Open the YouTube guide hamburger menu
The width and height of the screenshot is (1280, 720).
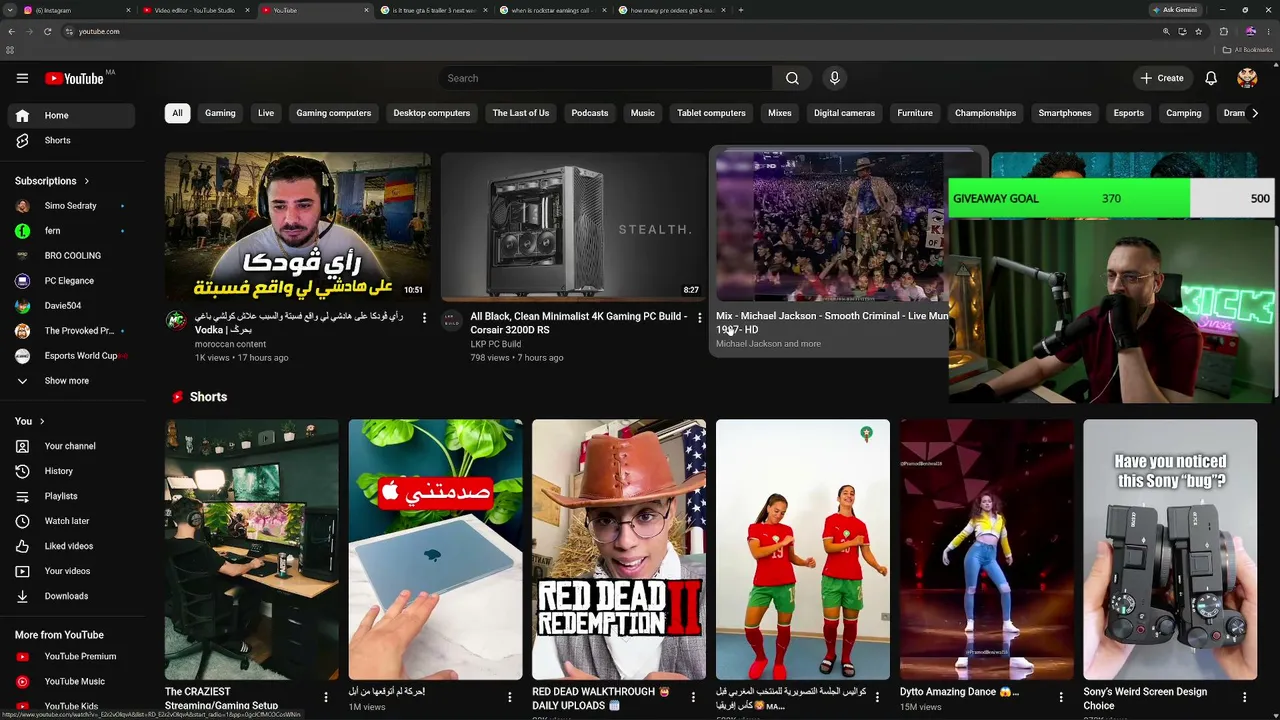tap(22, 78)
